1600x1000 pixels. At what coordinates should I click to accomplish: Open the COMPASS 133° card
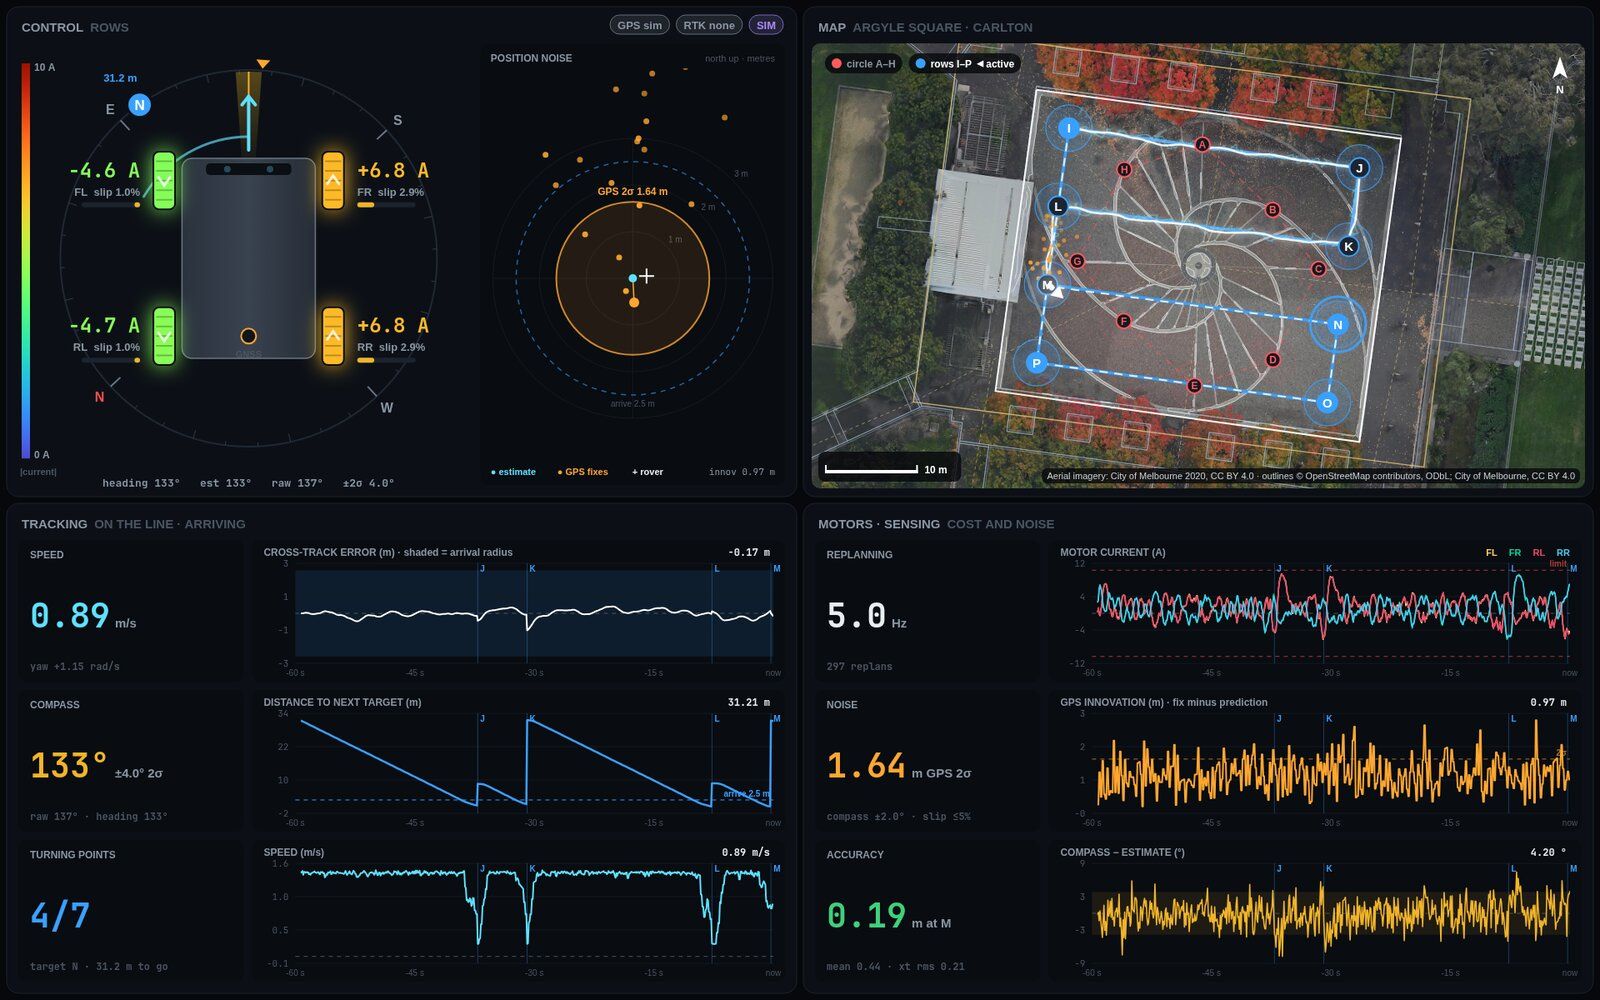pos(130,760)
